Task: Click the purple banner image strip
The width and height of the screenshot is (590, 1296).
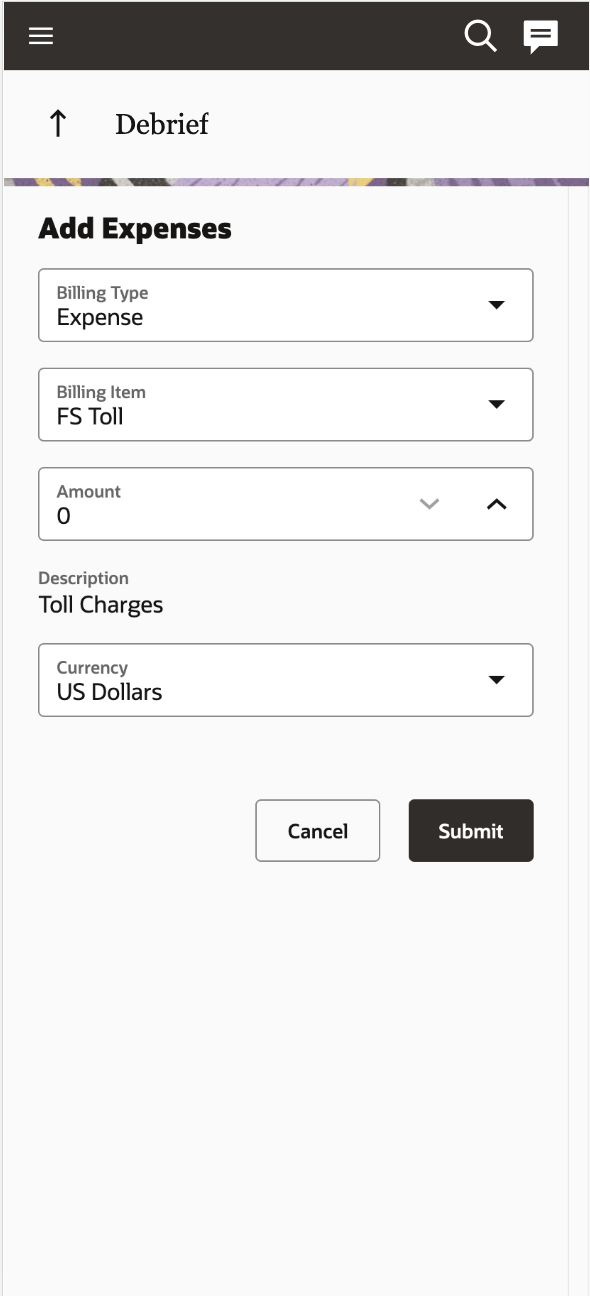Action: [296, 182]
